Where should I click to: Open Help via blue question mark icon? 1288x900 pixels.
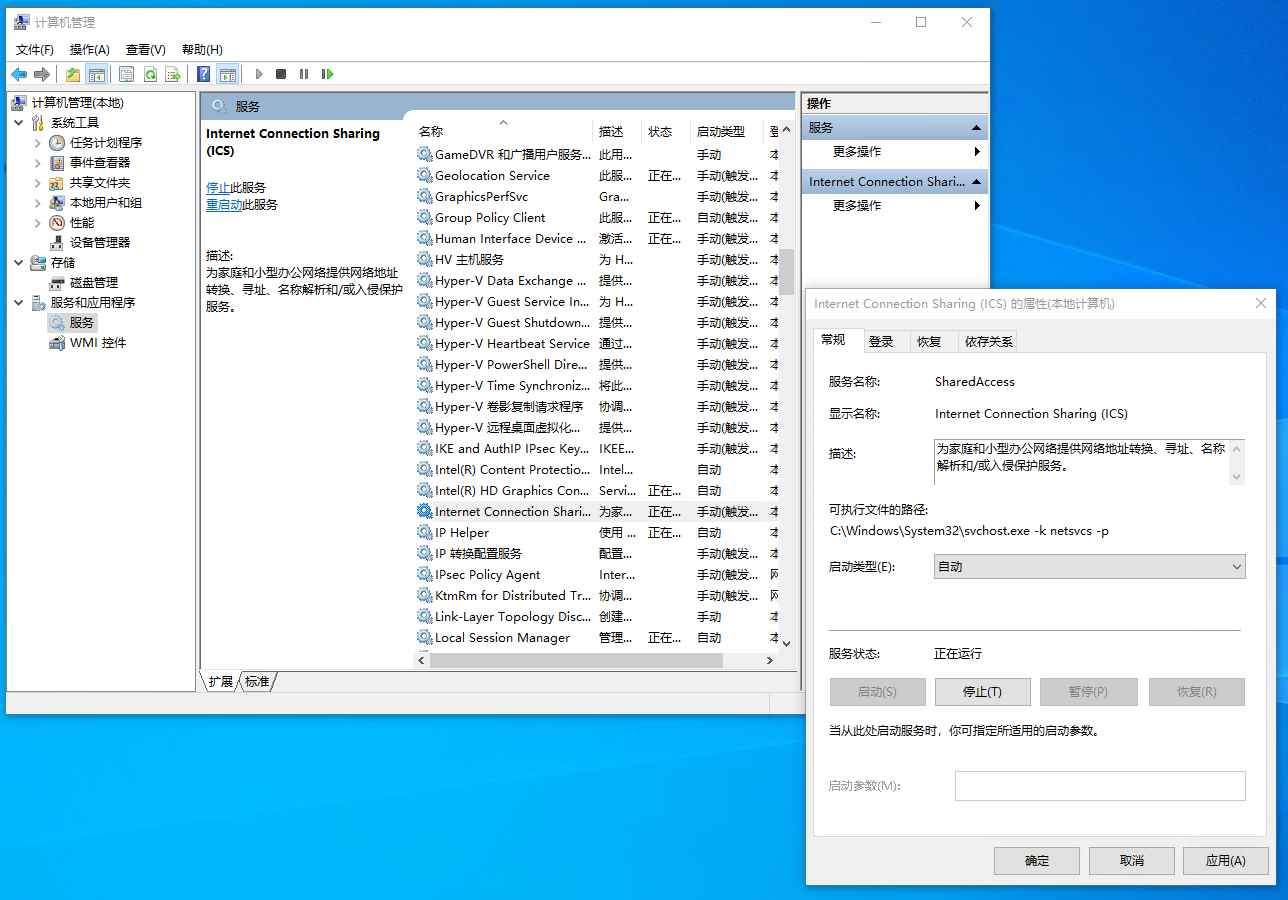pos(203,74)
